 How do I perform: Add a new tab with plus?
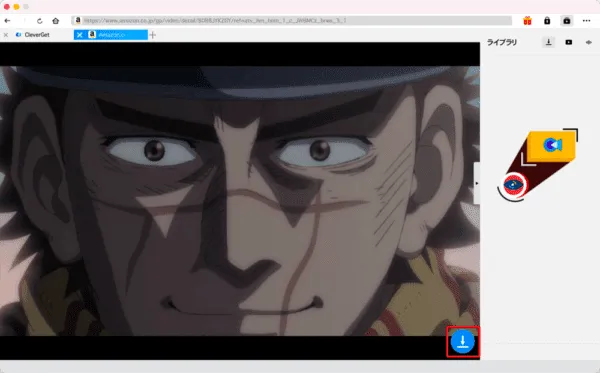pyautogui.click(x=153, y=35)
